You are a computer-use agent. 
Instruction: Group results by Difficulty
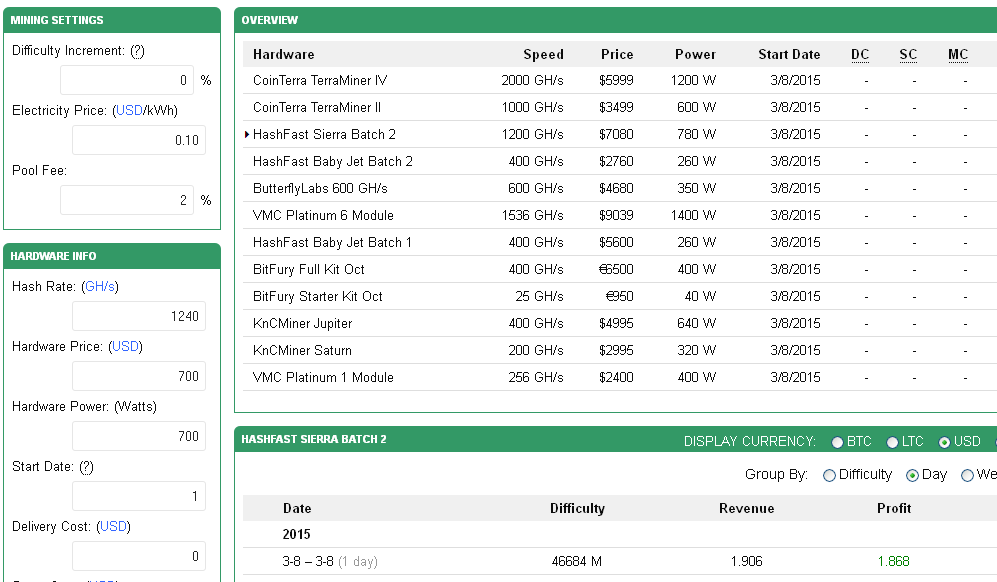click(x=829, y=475)
